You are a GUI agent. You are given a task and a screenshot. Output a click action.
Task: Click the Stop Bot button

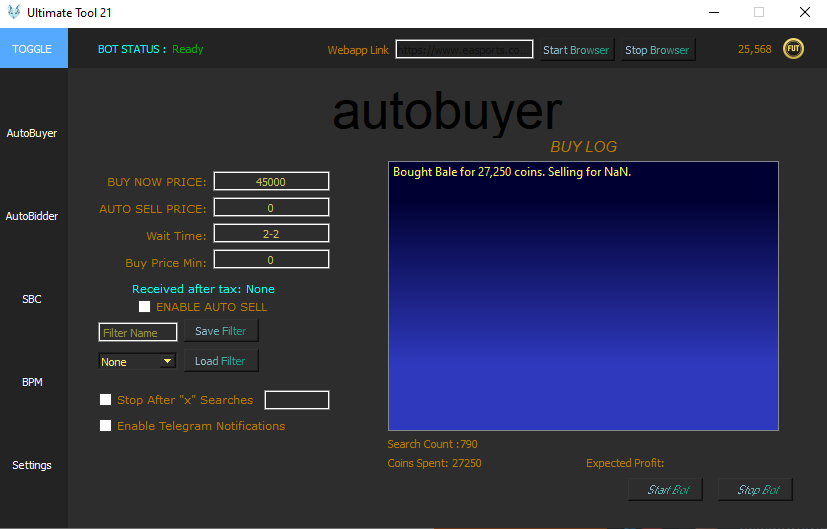[755, 489]
